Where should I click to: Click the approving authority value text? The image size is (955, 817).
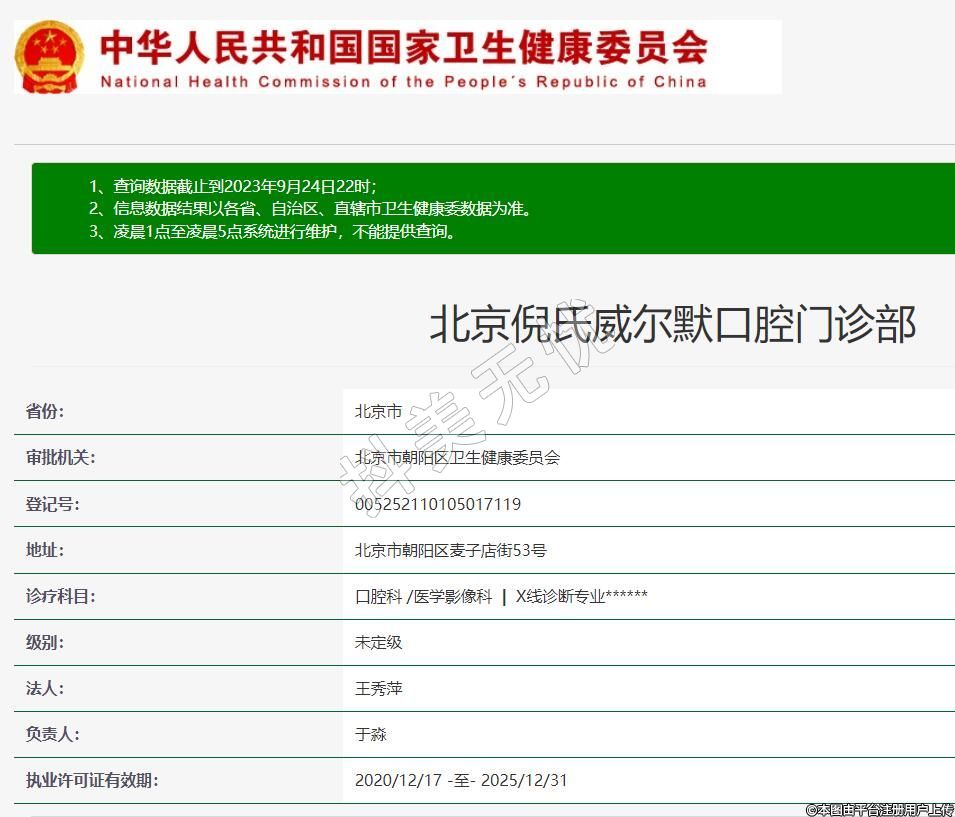pyautogui.click(x=457, y=458)
